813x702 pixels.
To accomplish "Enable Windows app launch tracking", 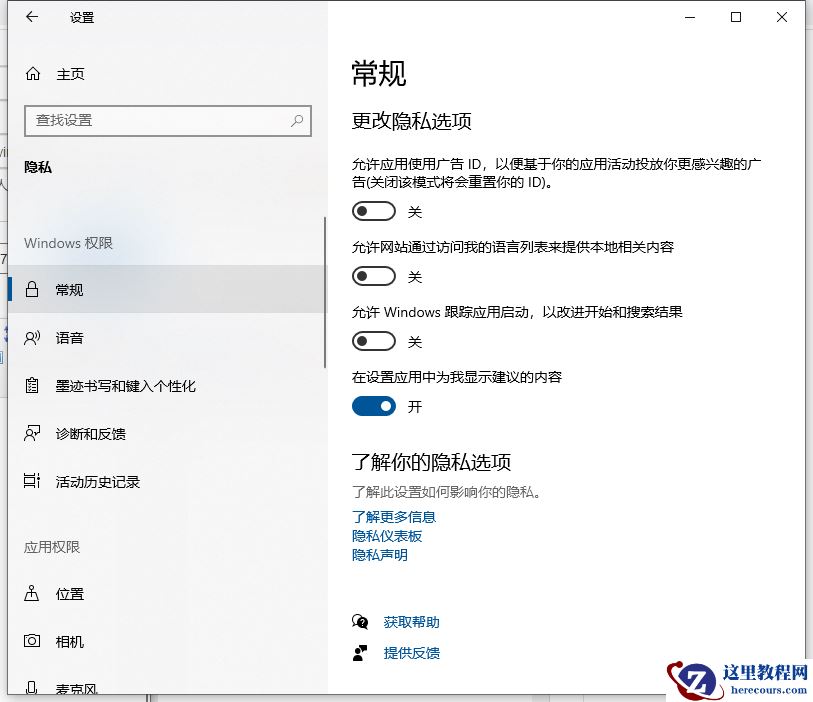I will tap(374, 341).
